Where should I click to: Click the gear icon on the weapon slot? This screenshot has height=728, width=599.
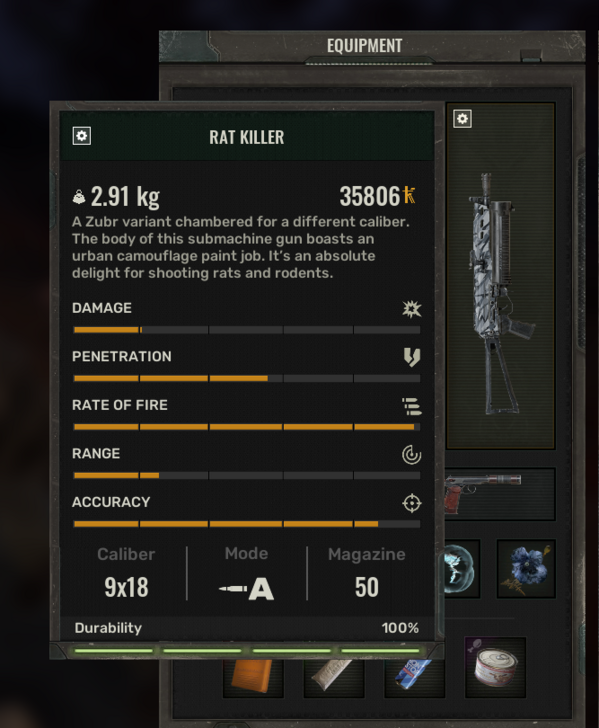pyautogui.click(x=462, y=119)
